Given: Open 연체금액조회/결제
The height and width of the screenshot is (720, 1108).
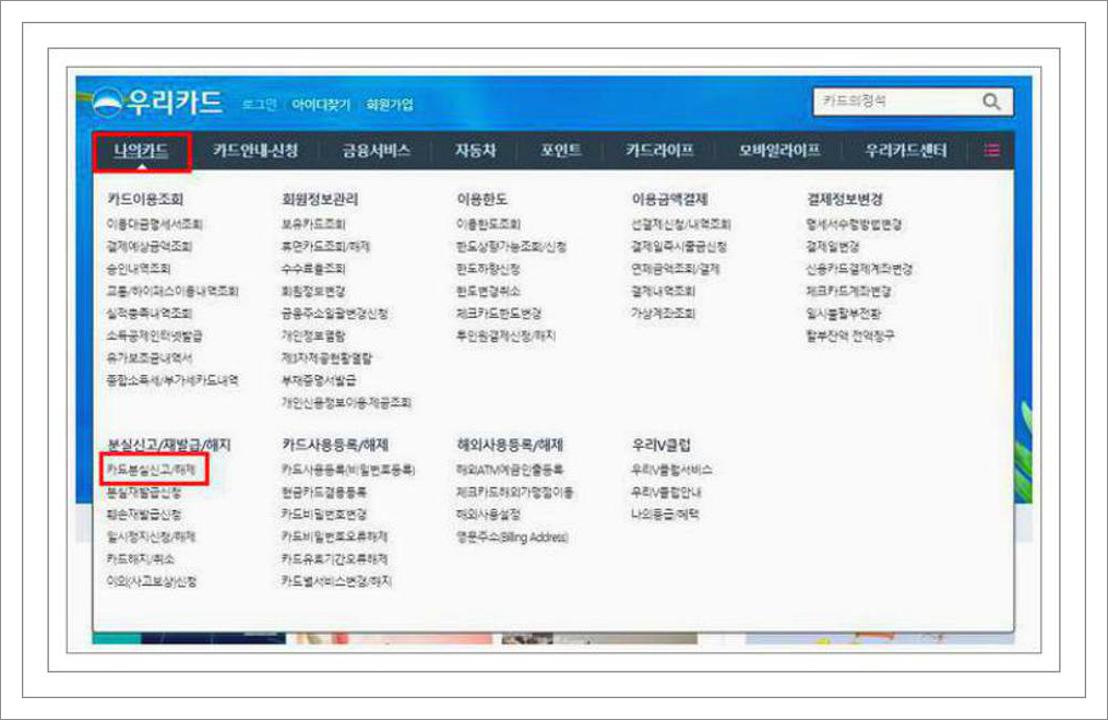Looking at the screenshot, I should tap(676, 268).
